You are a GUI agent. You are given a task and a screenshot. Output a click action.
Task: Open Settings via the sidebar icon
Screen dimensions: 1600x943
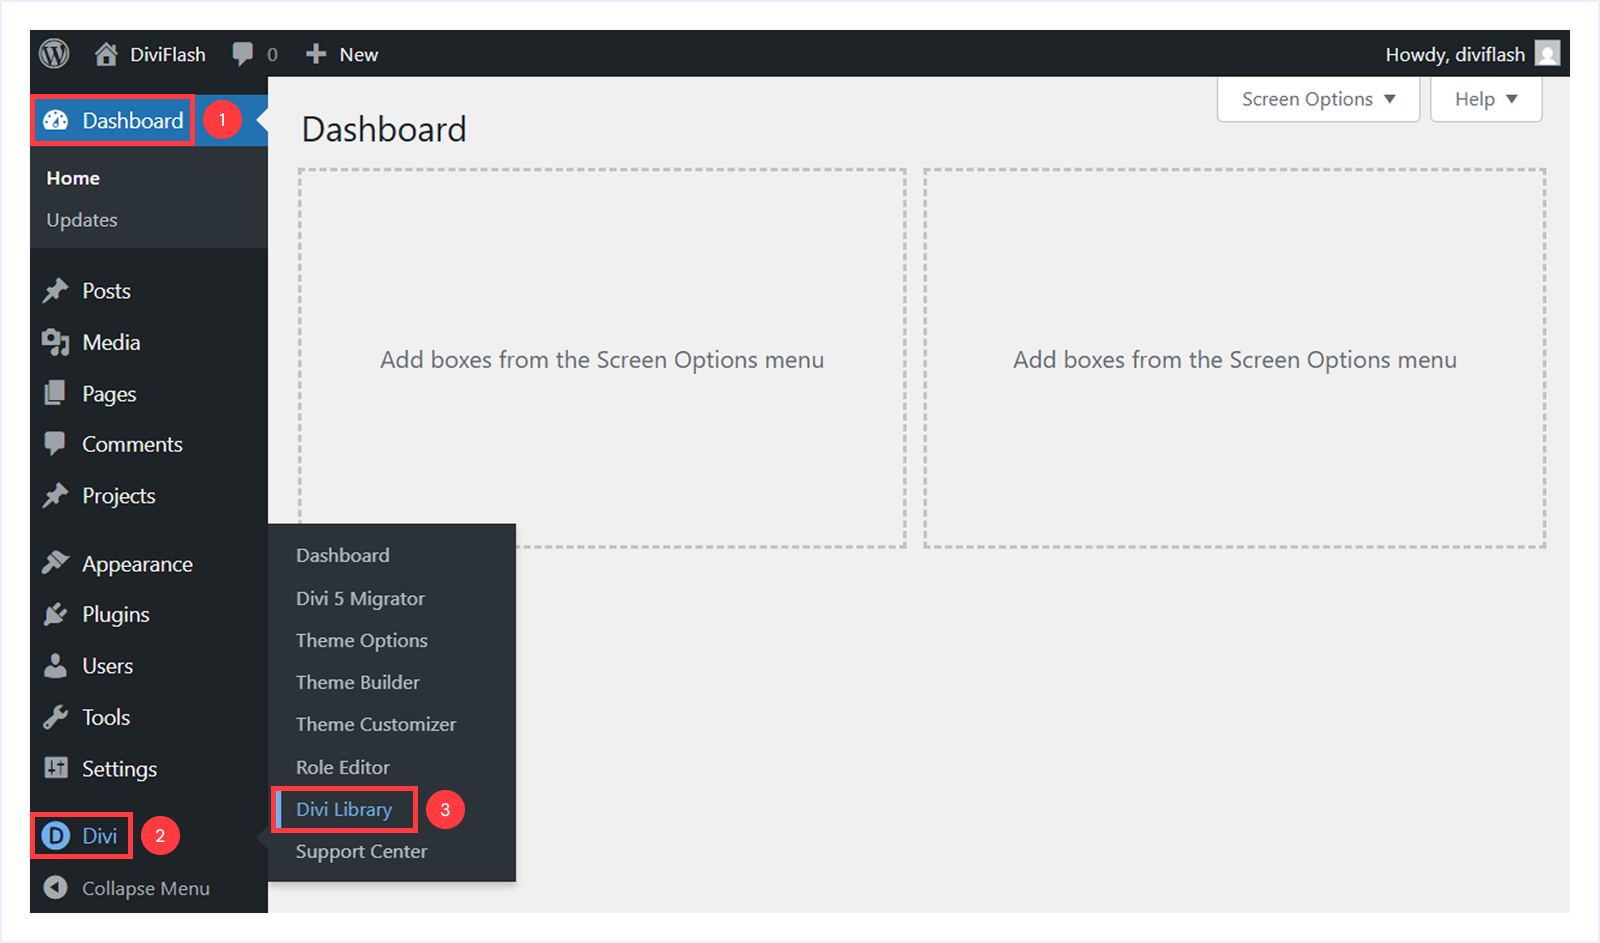click(x=56, y=768)
